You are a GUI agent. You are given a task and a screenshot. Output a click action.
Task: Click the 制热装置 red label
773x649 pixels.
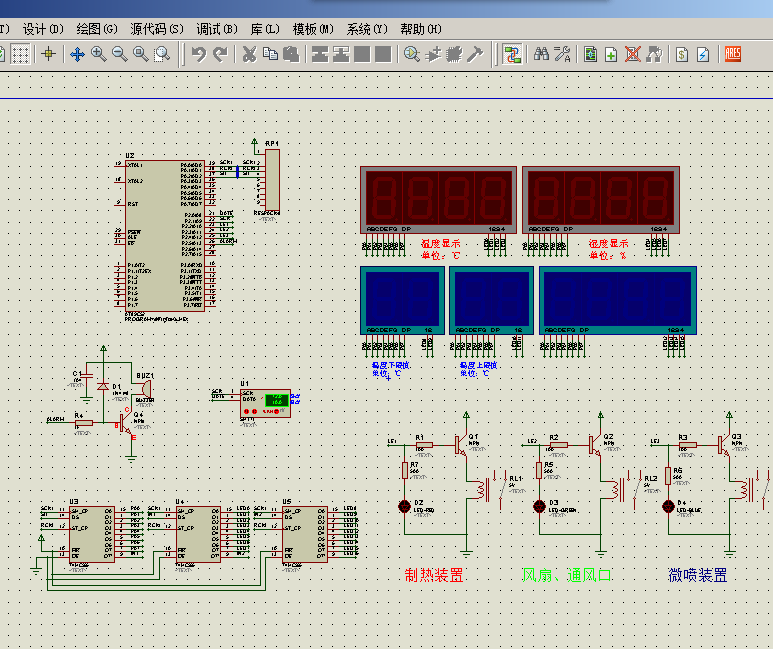click(434, 575)
